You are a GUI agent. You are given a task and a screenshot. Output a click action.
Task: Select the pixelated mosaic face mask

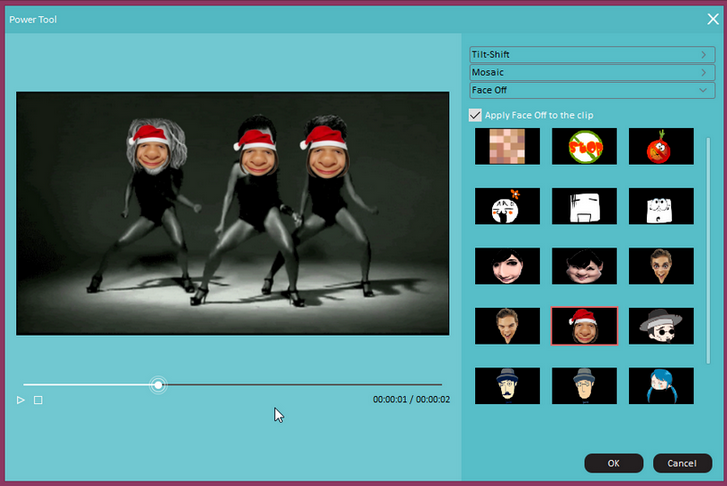(507, 147)
